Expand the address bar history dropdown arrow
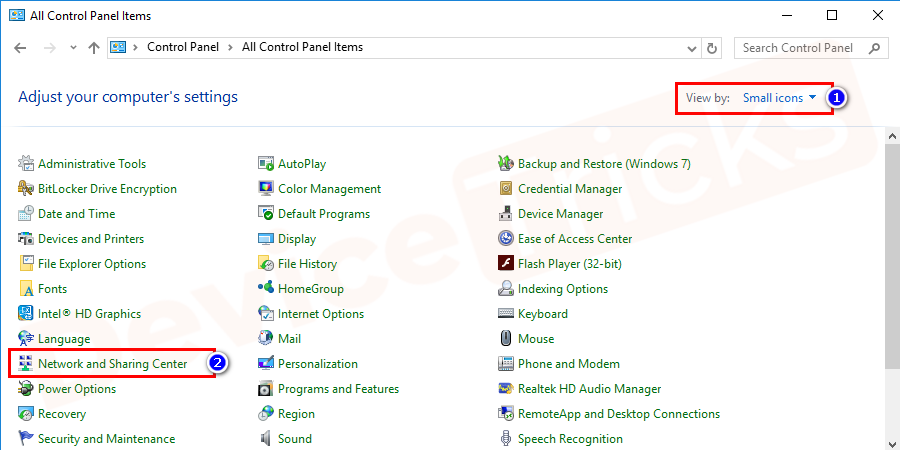This screenshot has height=450, width=900. 691,48
